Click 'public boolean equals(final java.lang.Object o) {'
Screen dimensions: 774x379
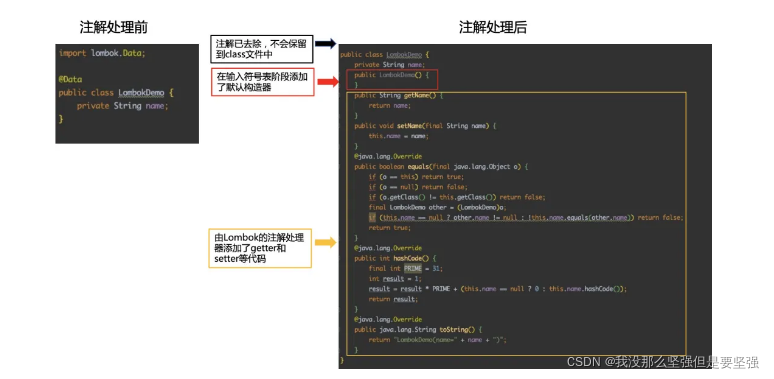[441, 167]
